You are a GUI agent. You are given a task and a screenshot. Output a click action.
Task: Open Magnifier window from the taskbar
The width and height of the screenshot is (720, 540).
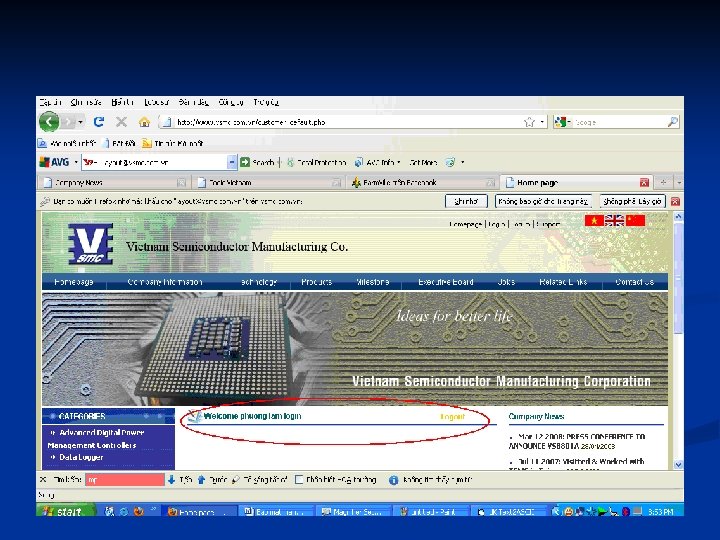coord(355,512)
